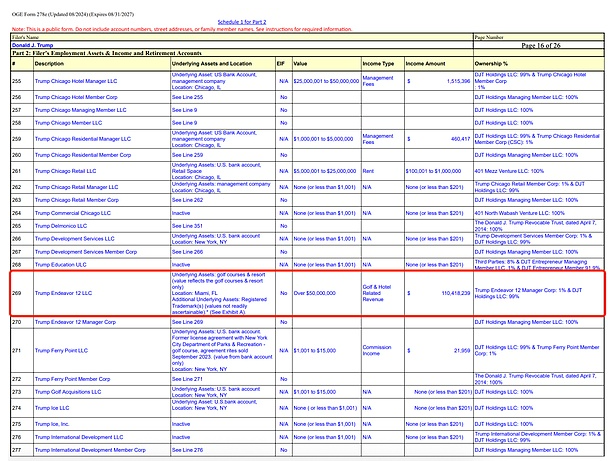Click the "Income Amount" column header

coord(425,63)
